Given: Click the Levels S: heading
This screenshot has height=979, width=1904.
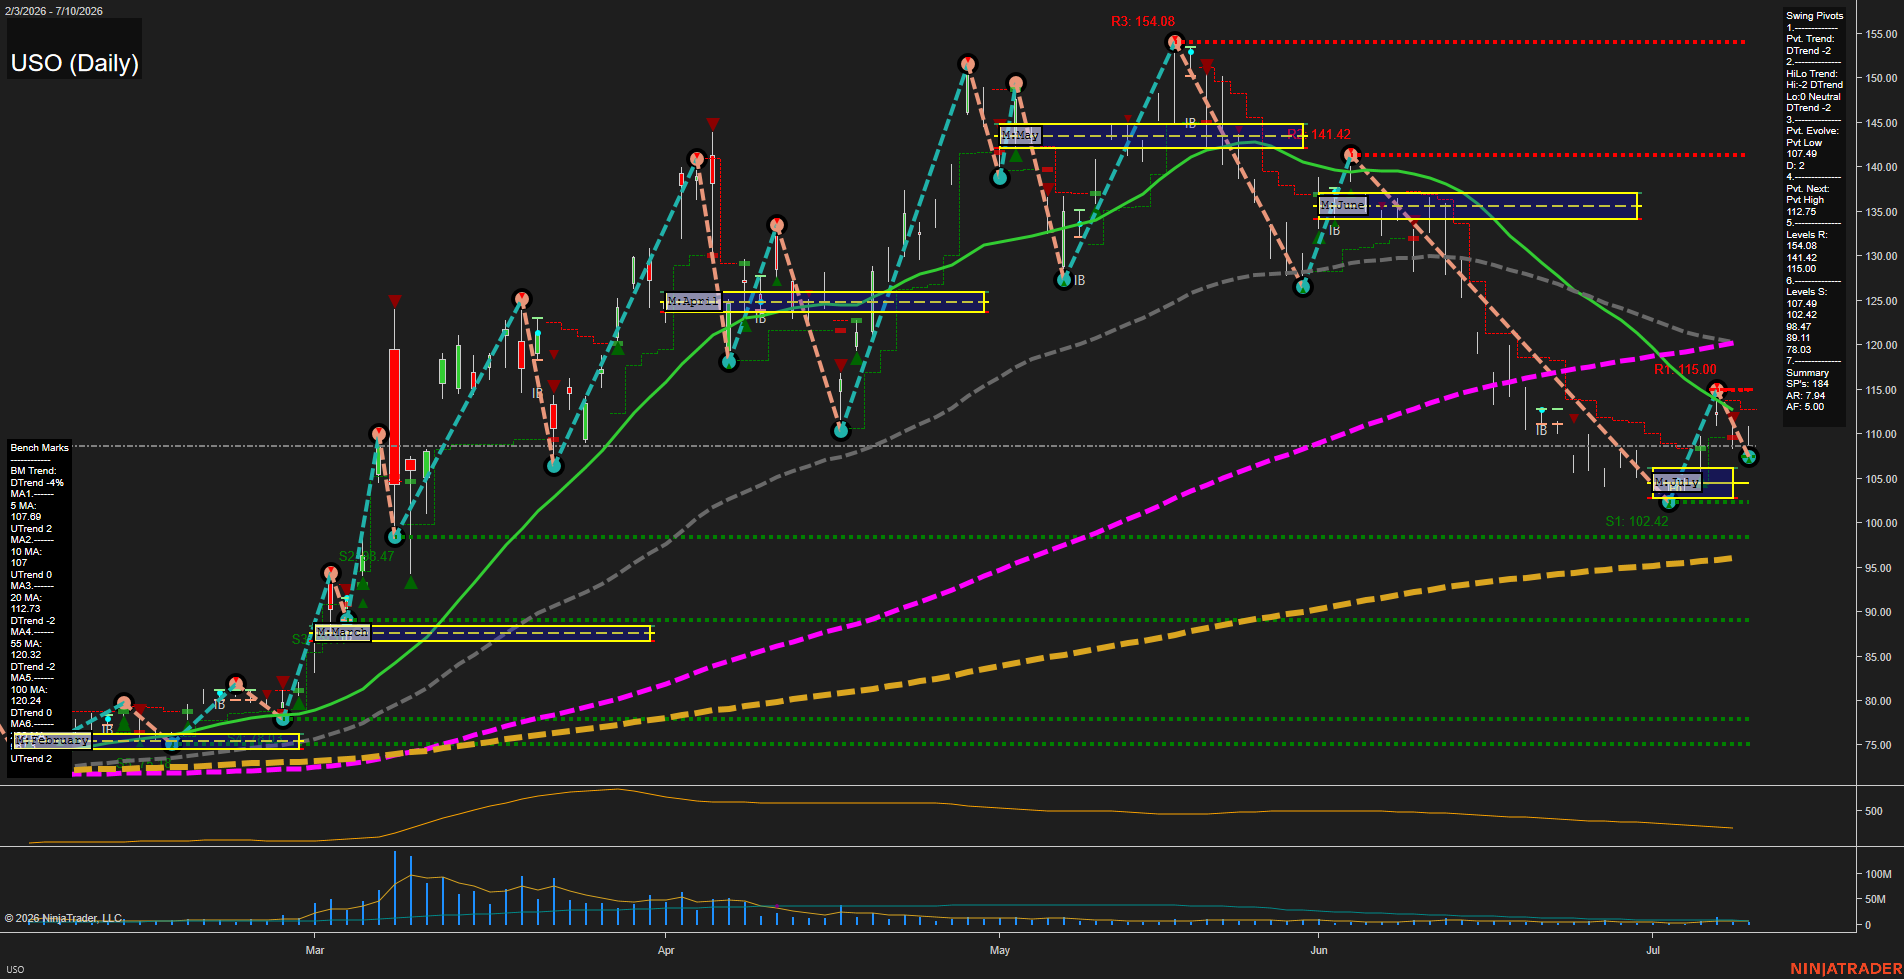Looking at the screenshot, I should point(1807,292).
